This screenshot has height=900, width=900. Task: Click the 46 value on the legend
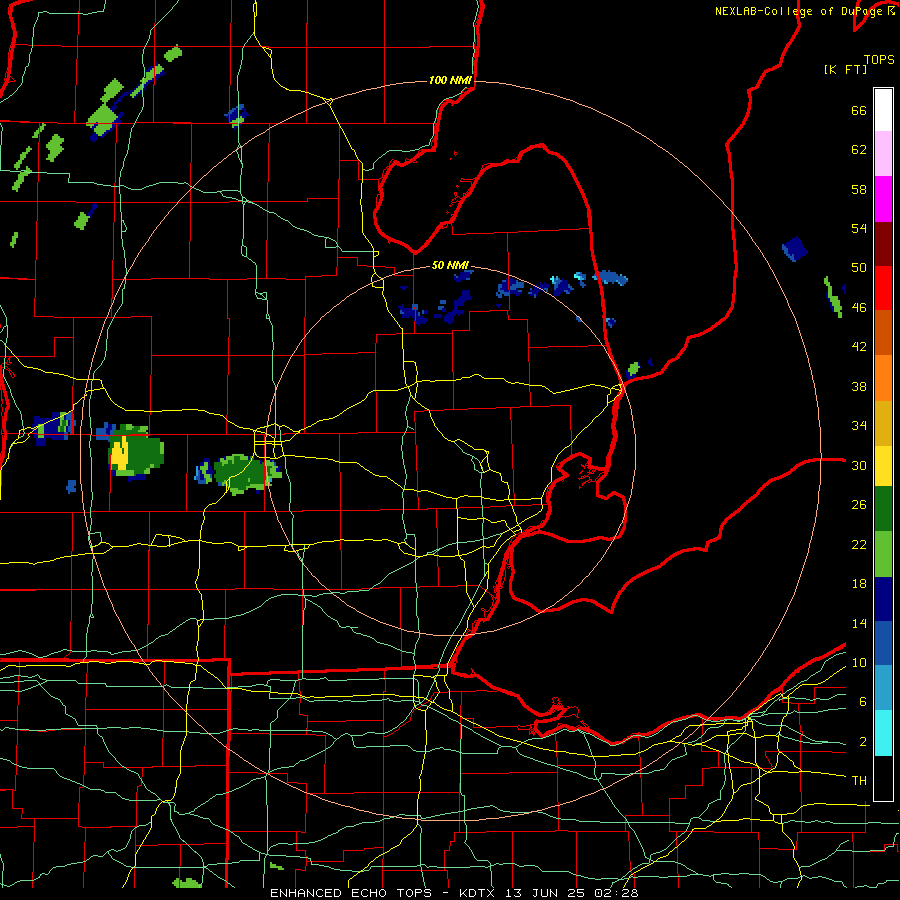859,308
